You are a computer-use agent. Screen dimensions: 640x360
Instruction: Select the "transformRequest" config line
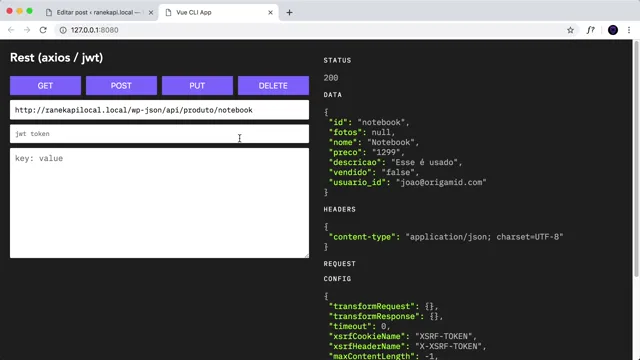click(x=384, y=307)
